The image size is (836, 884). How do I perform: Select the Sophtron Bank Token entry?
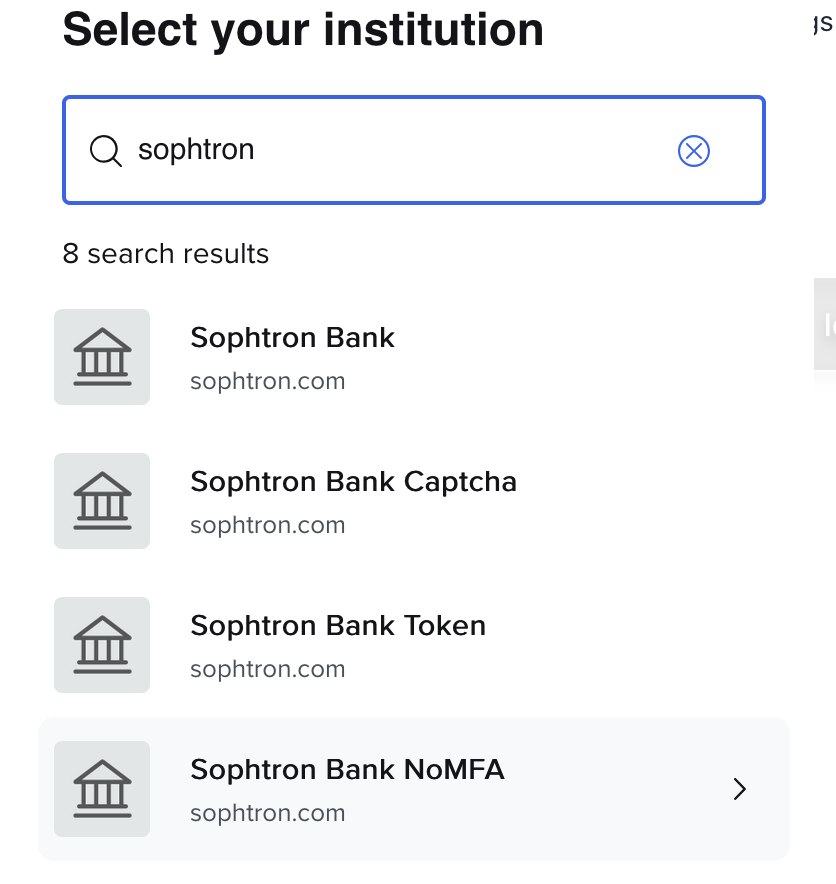click(337, 625)
